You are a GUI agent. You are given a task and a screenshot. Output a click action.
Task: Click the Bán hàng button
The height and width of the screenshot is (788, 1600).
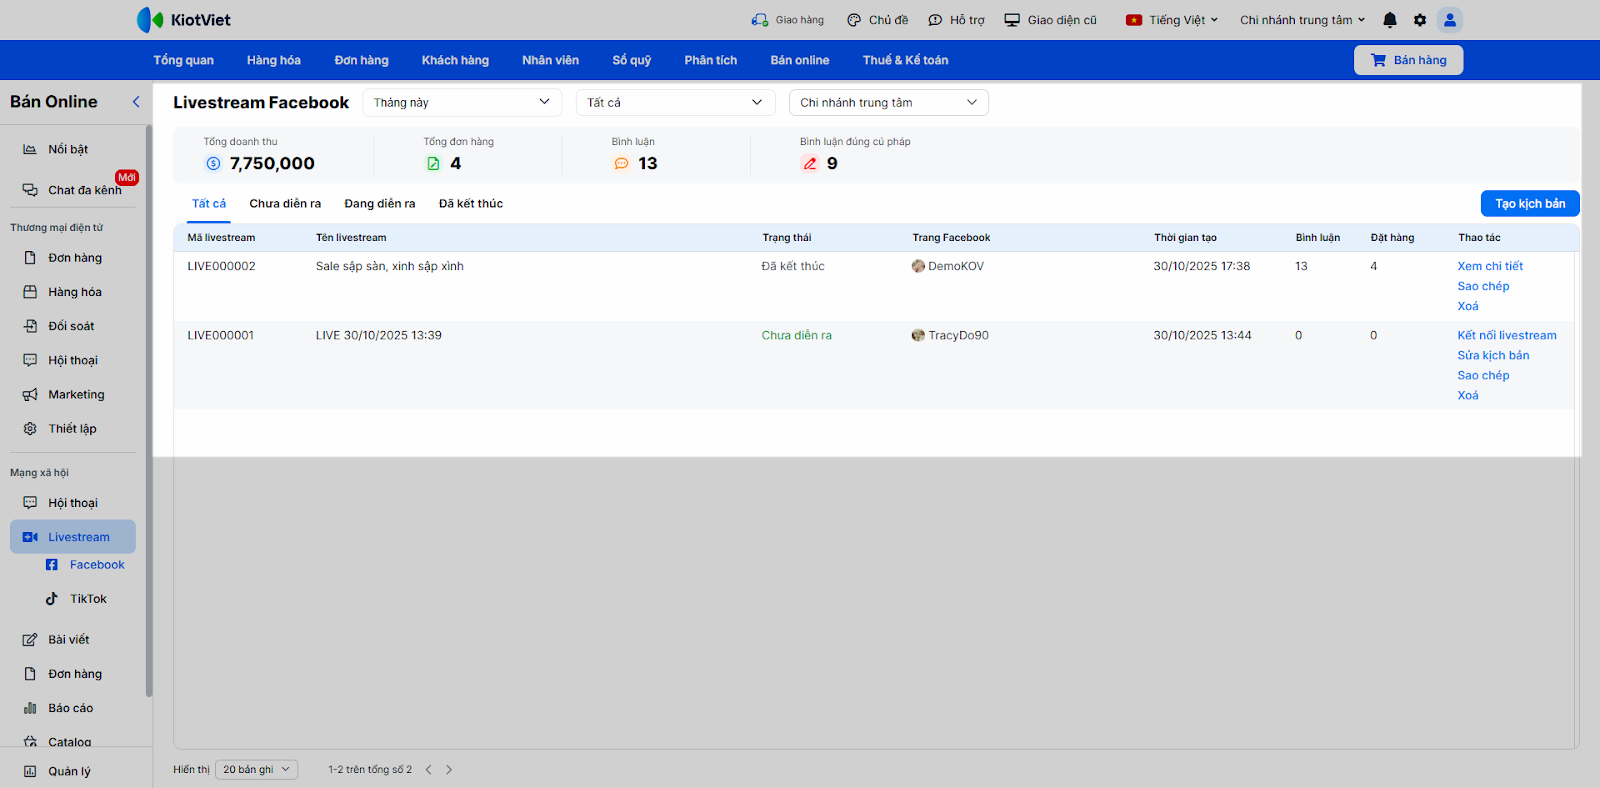click(x=1408, y=60)
